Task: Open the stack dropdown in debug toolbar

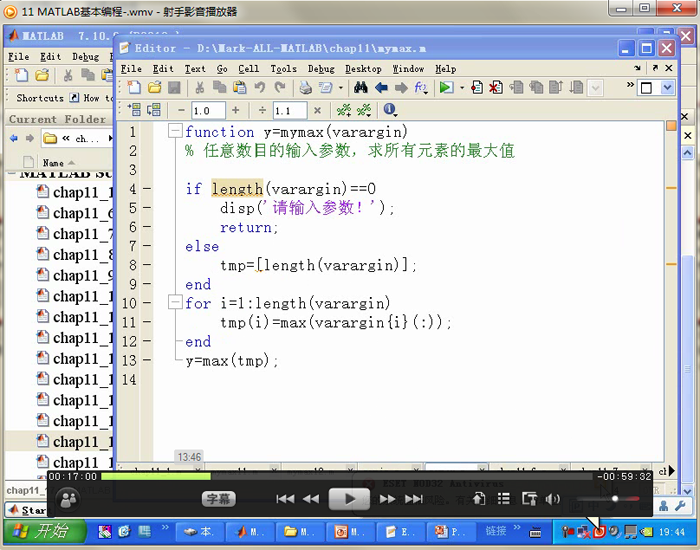Action: (x=596, y=88)
